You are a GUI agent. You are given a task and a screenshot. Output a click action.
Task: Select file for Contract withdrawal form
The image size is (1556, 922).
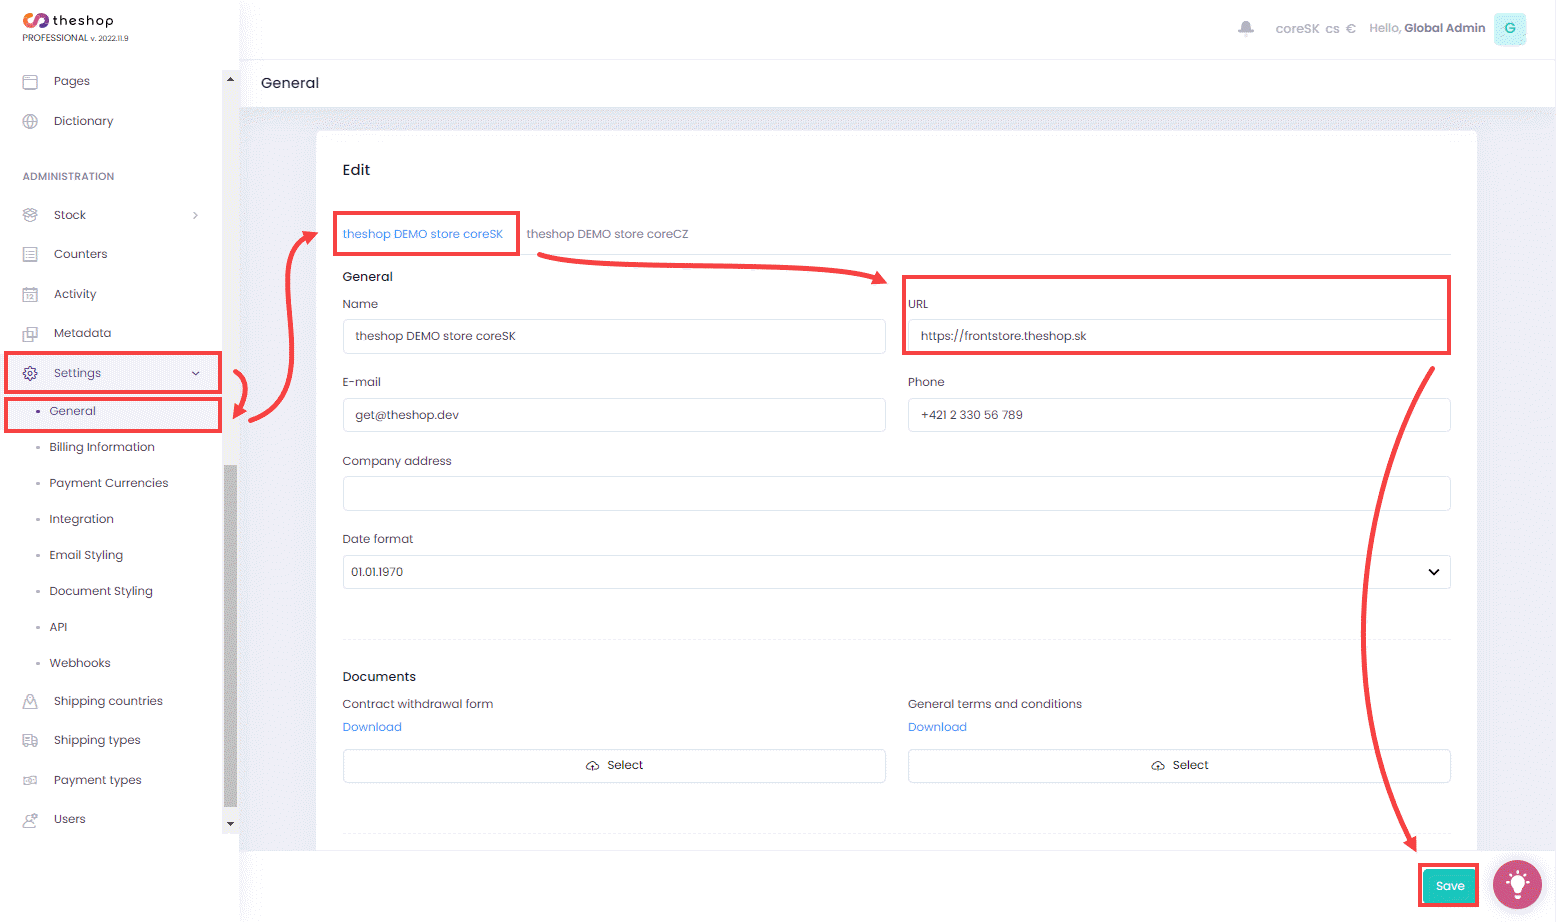614,766
